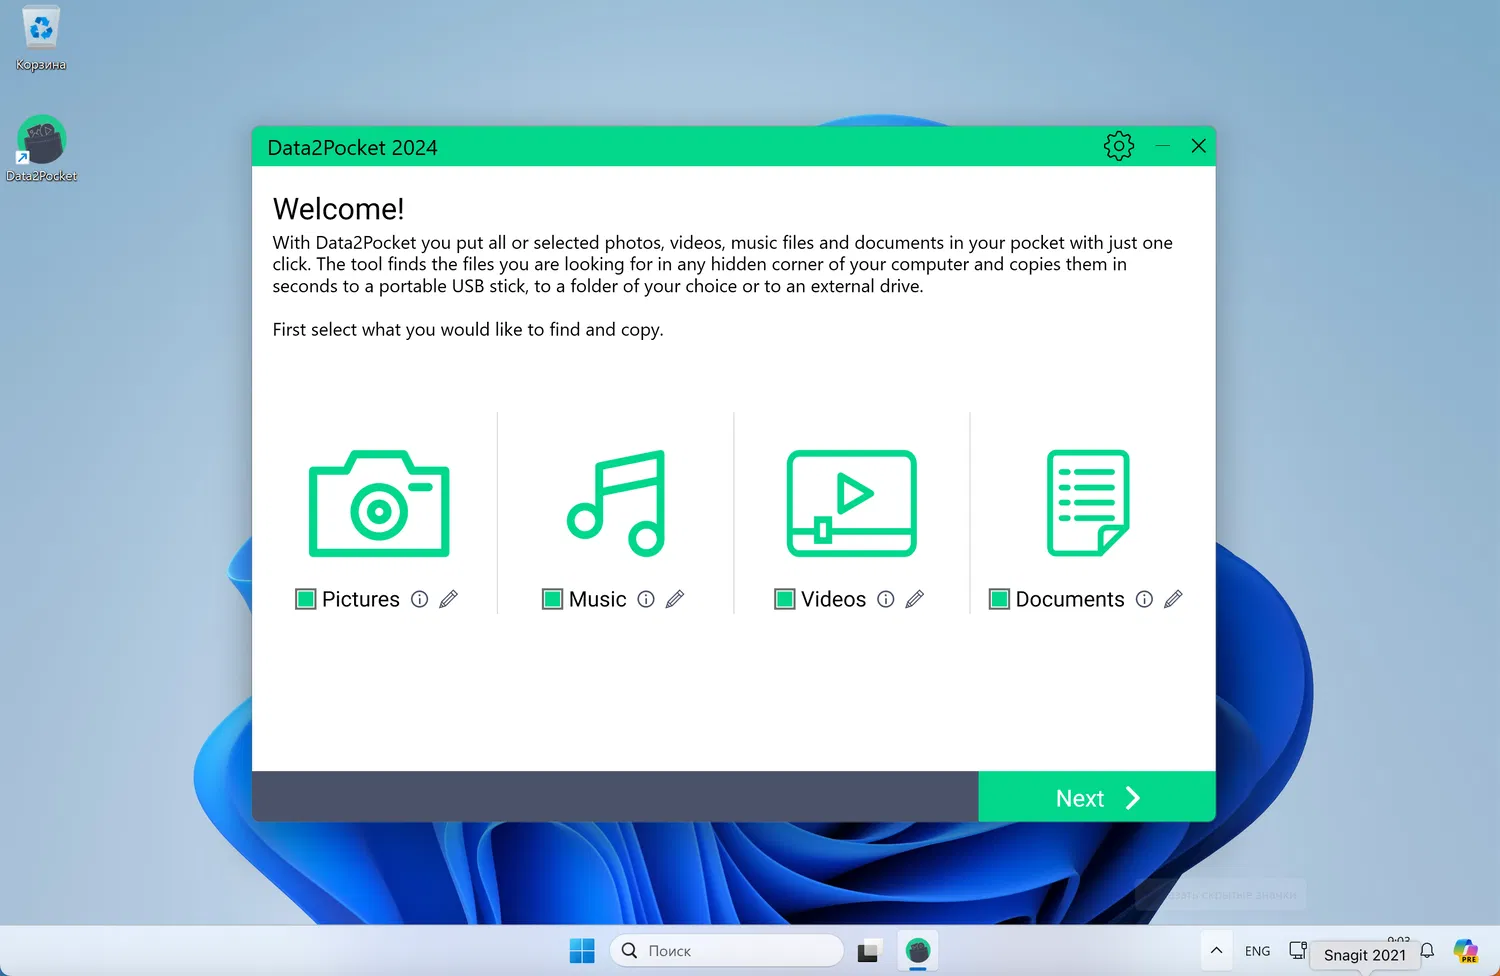Edit Music file types with pencil icon
This screenshot has height=976, width=1500.
[675, 599]
